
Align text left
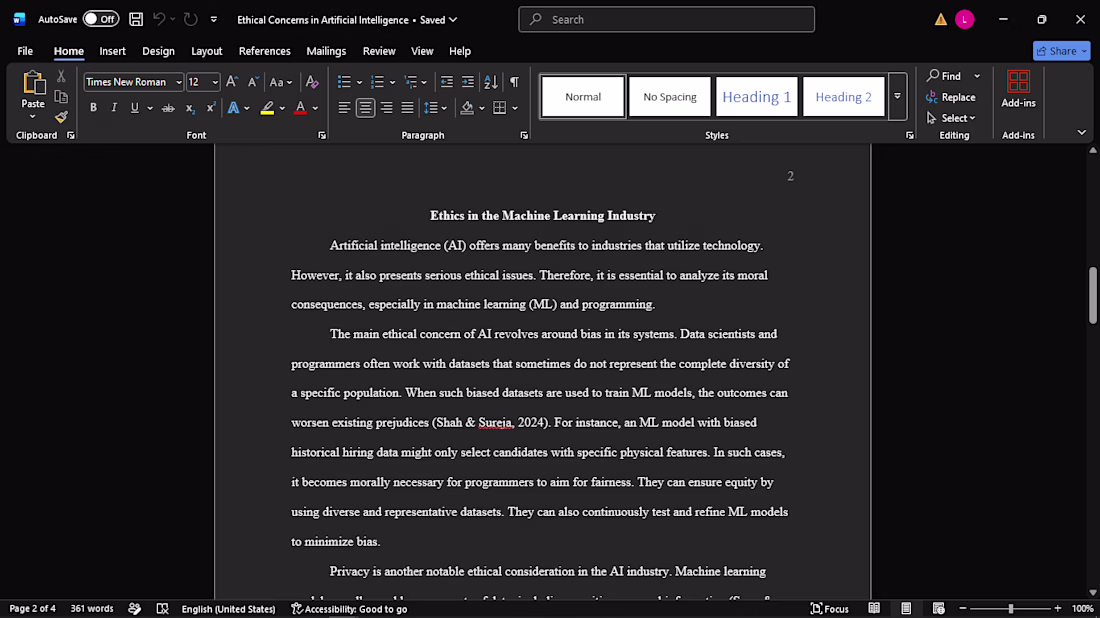click(344, 108)
